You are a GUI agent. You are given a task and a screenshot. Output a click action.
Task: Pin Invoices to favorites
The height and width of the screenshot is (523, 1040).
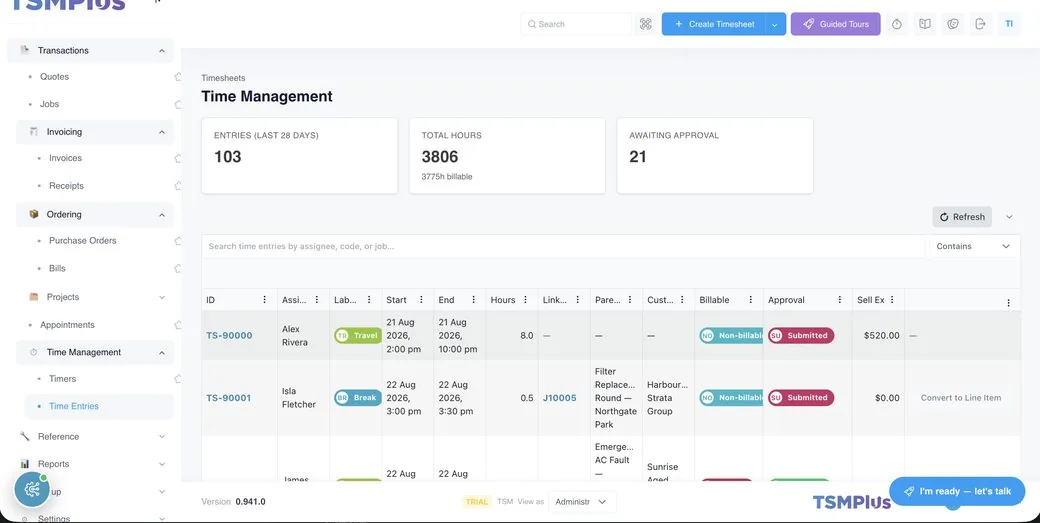coord(178,158)
